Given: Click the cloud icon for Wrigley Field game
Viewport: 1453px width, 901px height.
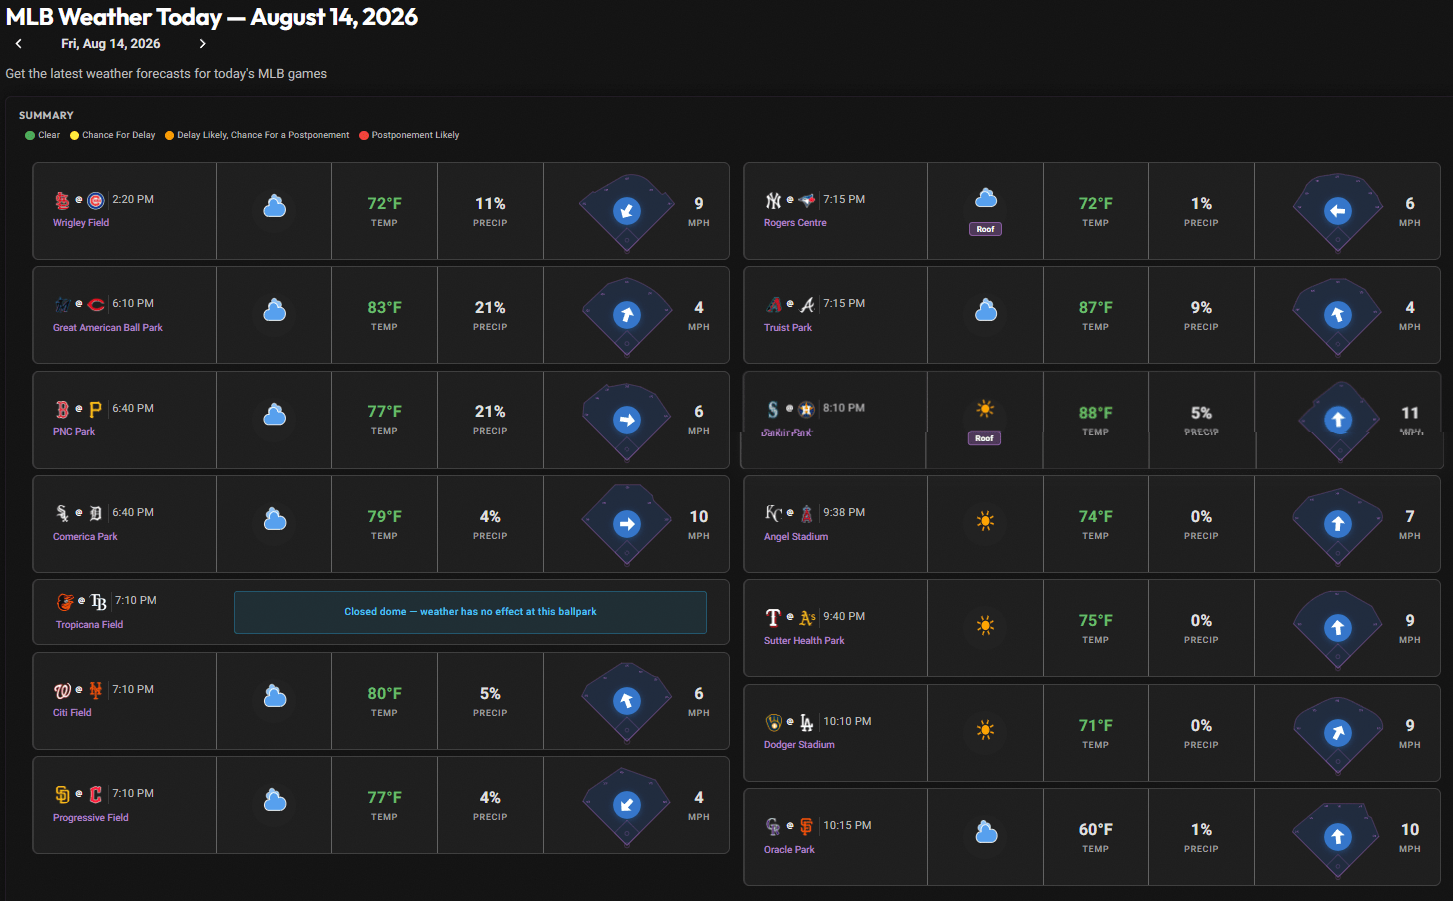Looking at the screenshot, I should pos(275,207).
